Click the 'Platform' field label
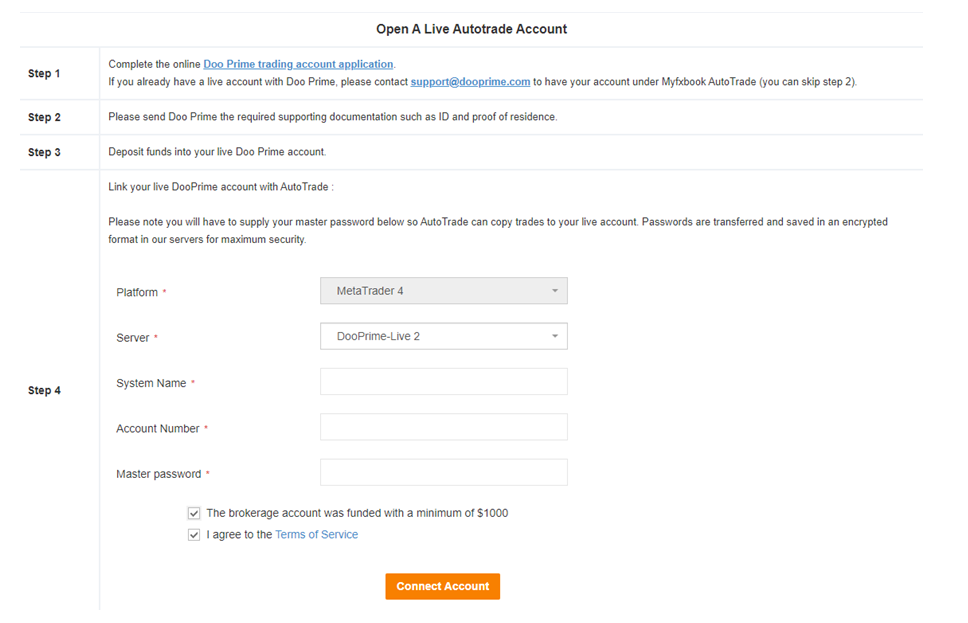This screenshot has width=968, height=623. tap(137, 292)
